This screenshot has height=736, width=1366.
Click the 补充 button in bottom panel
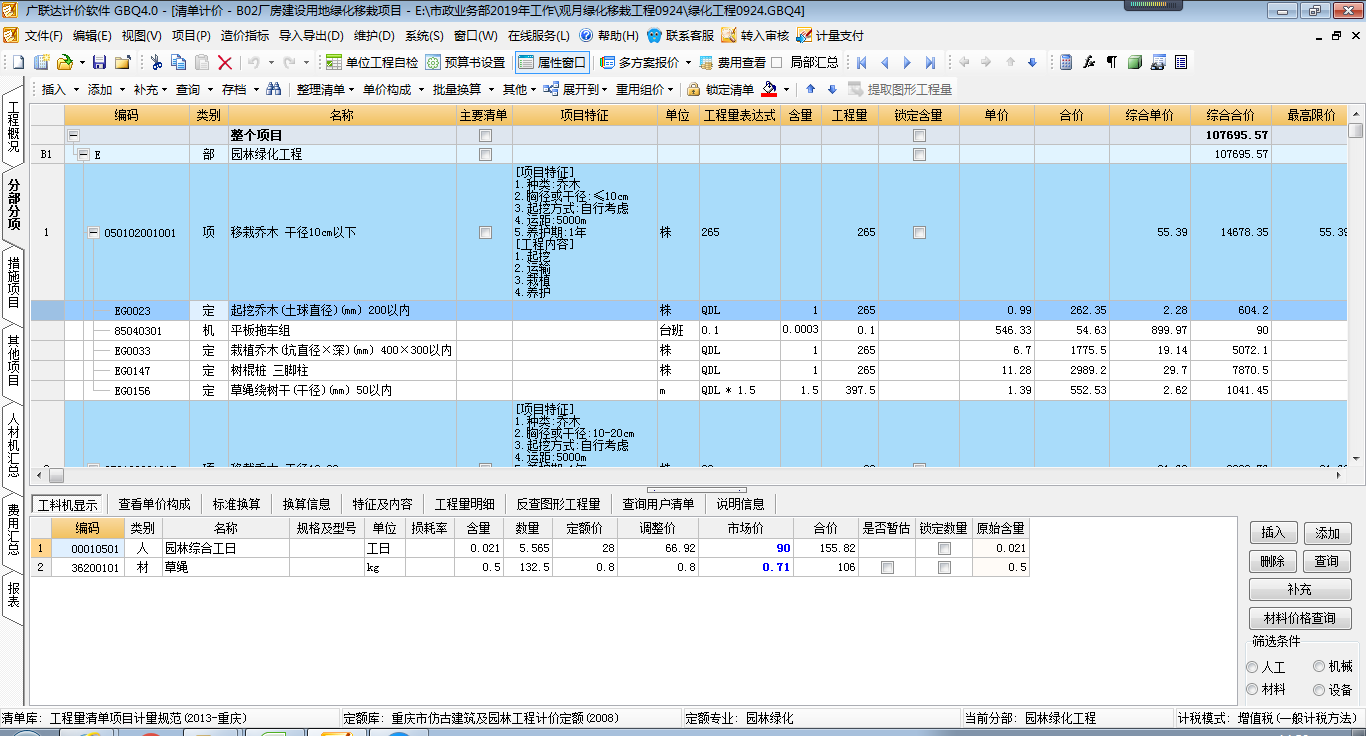coord(1300,590)
